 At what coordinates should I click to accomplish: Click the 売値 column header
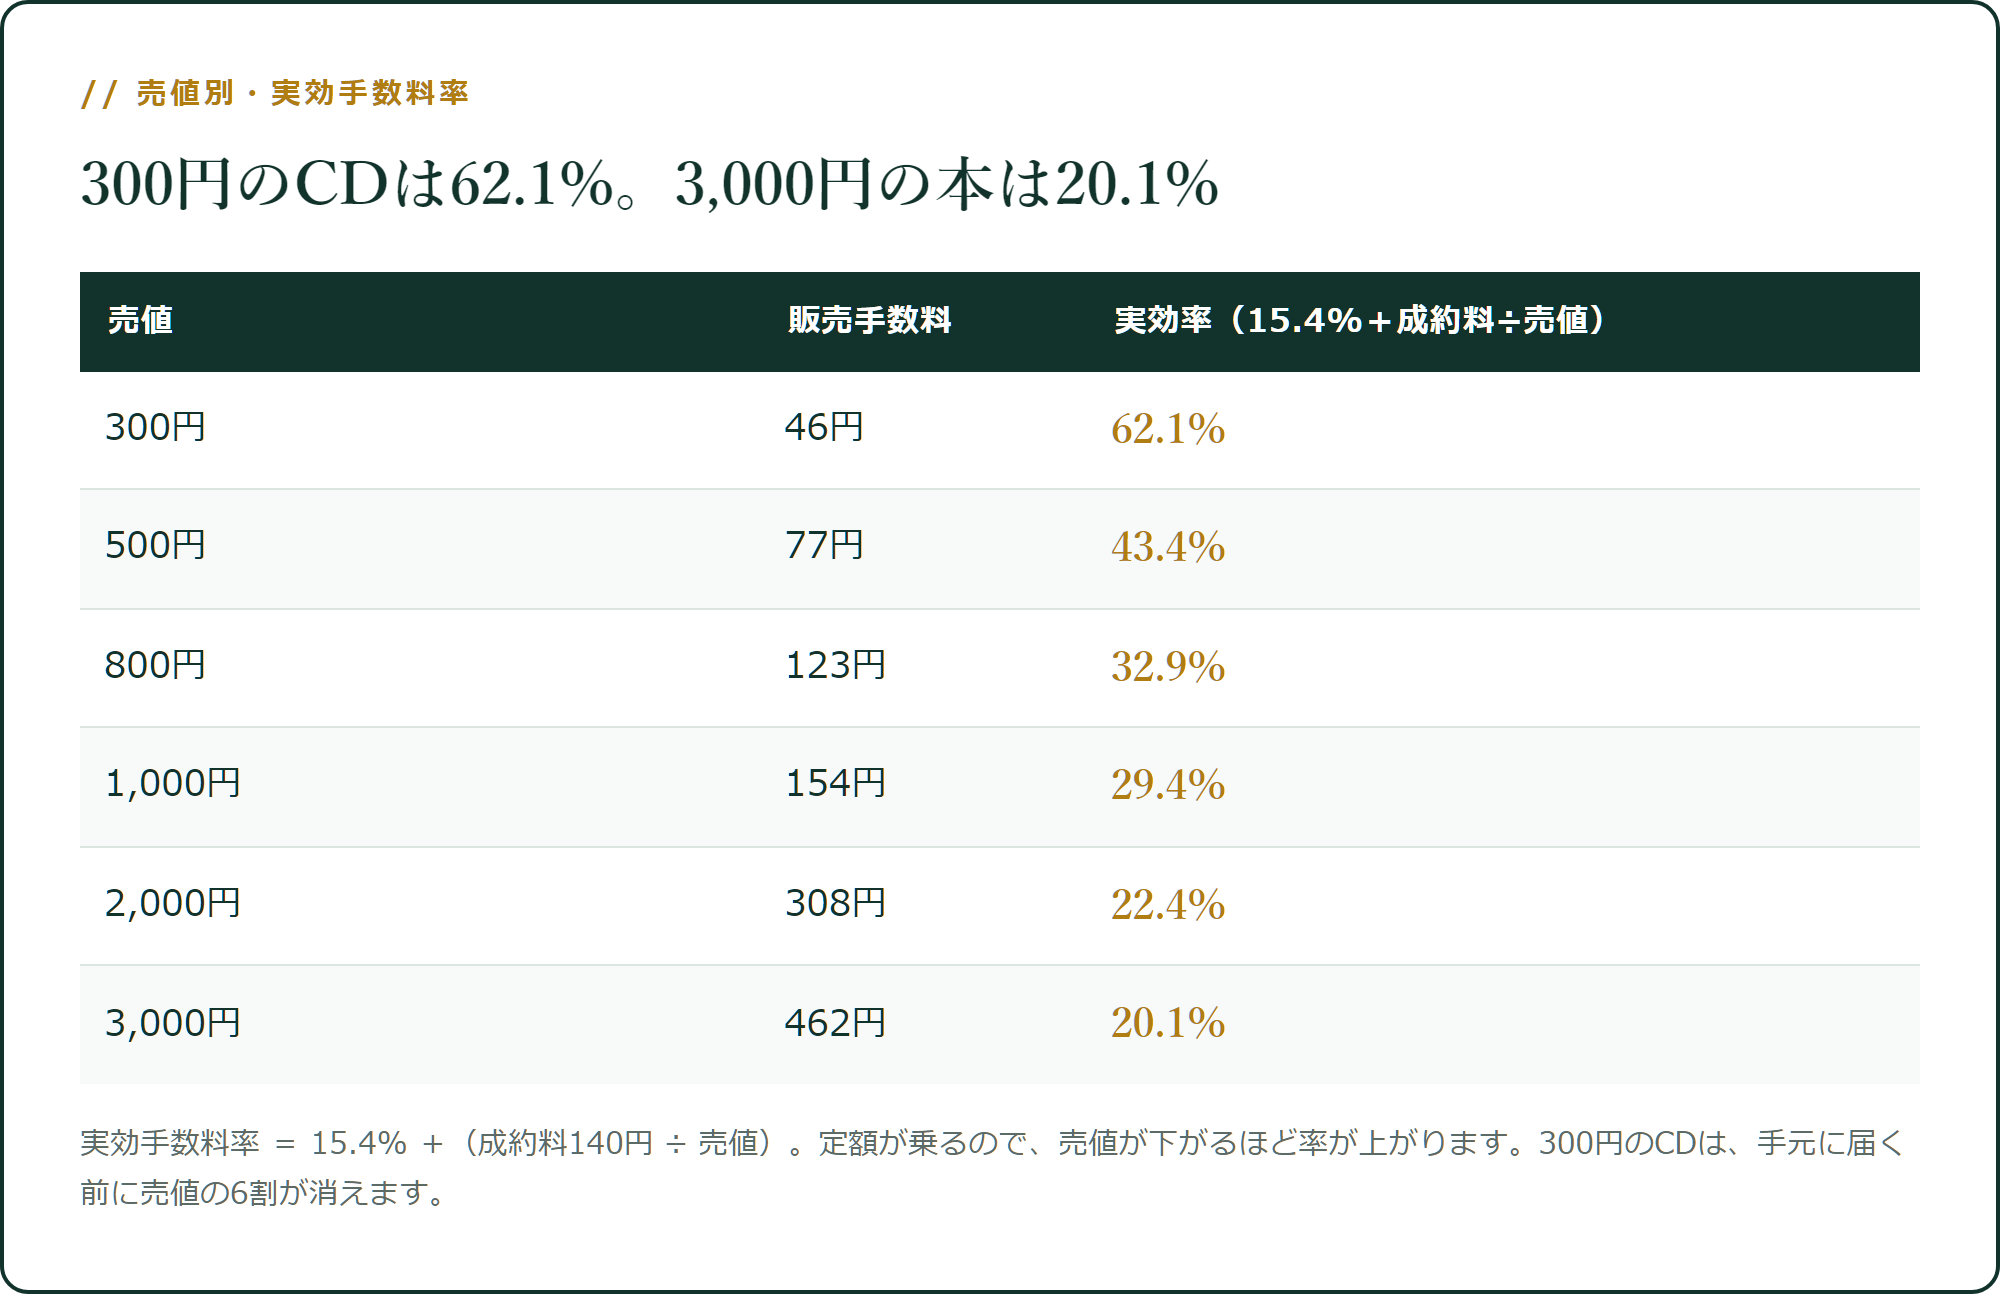pyautogui.click(x=140, y=320)
